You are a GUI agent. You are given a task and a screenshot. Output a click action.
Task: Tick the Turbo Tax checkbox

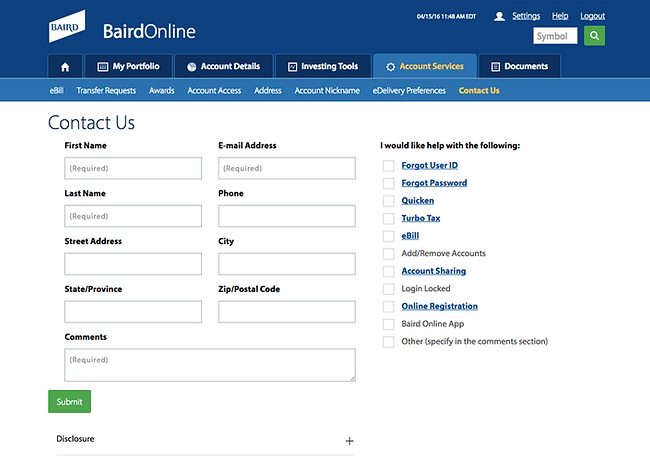click(388, 219)
